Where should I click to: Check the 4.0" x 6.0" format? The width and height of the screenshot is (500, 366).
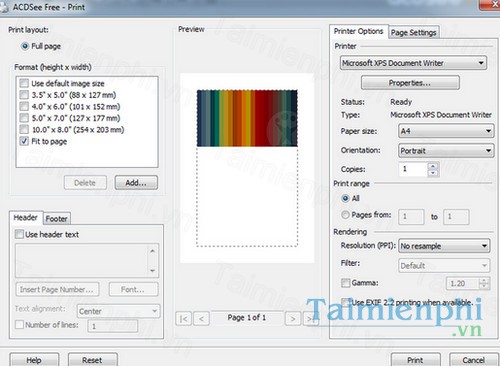click(24, 106)
